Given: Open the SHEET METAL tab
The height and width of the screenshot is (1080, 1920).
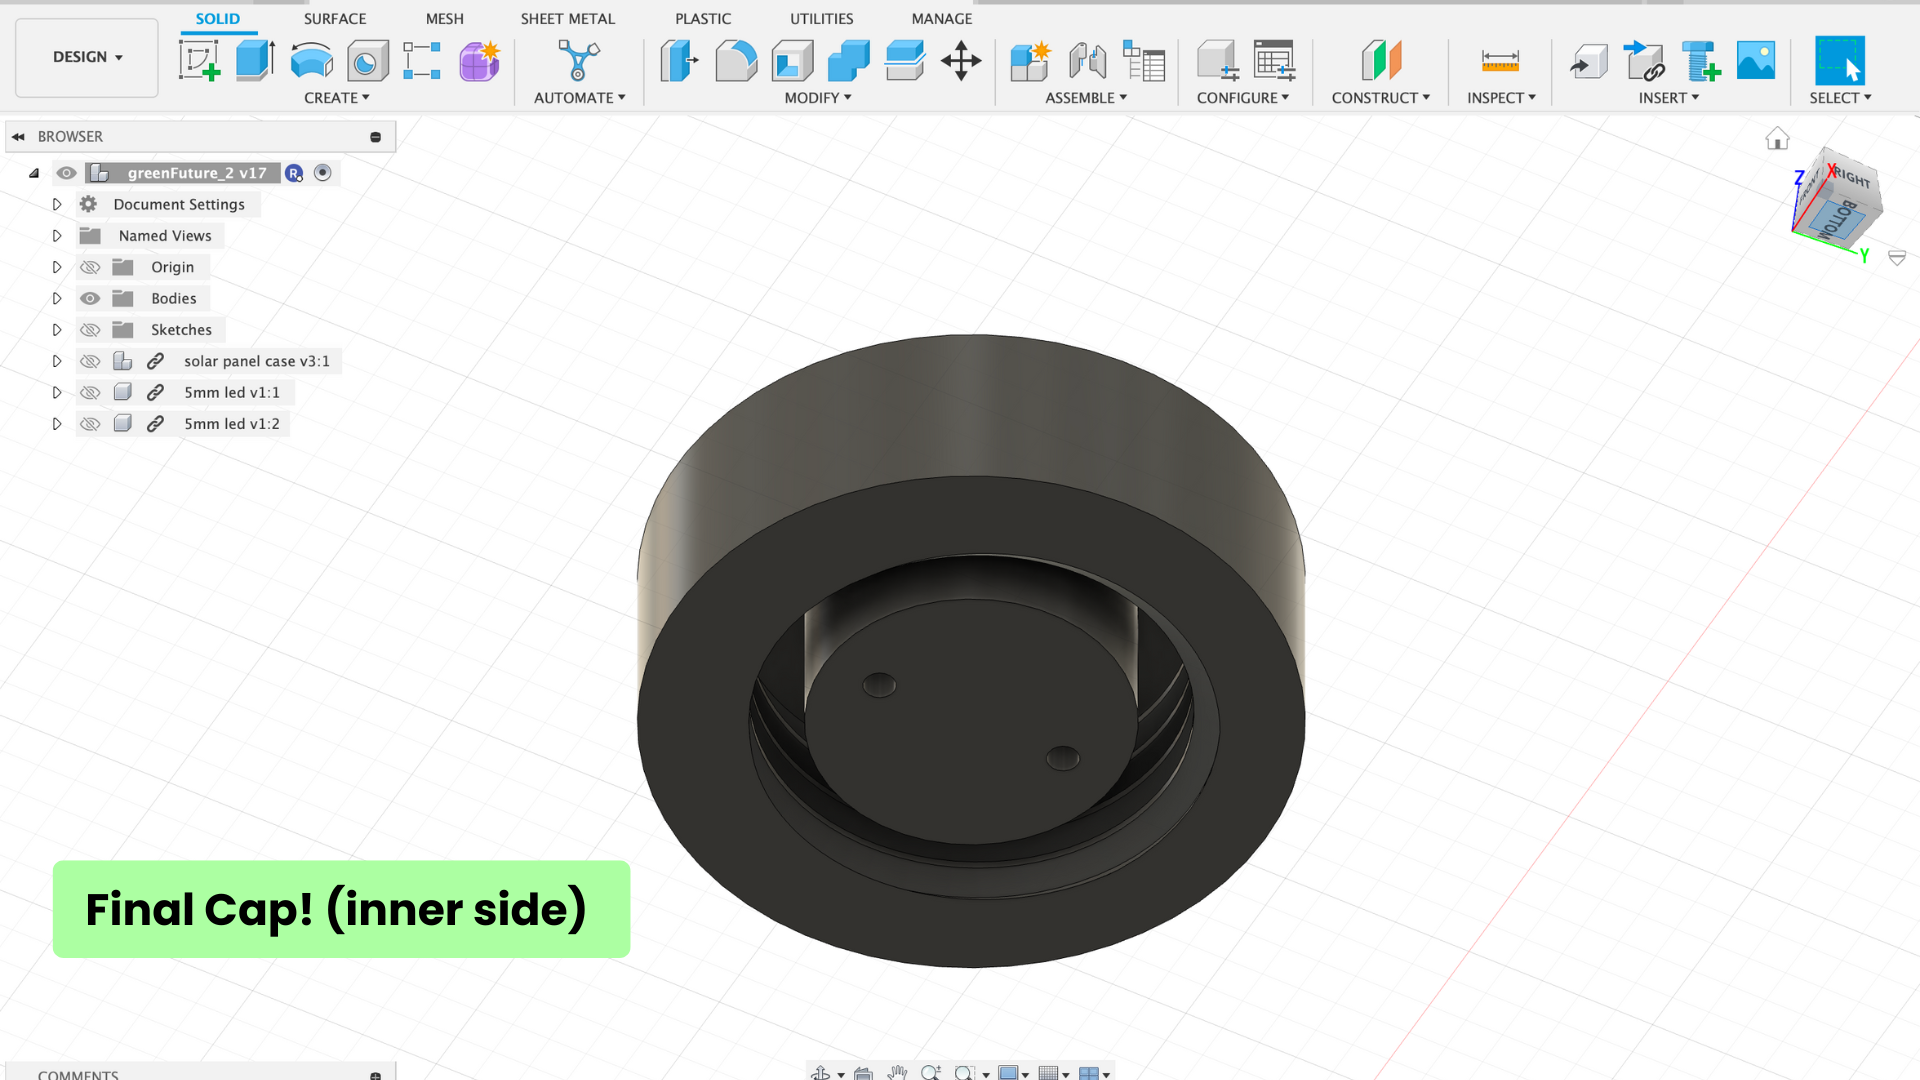Looking at the screenshot, I should point(567,18).
